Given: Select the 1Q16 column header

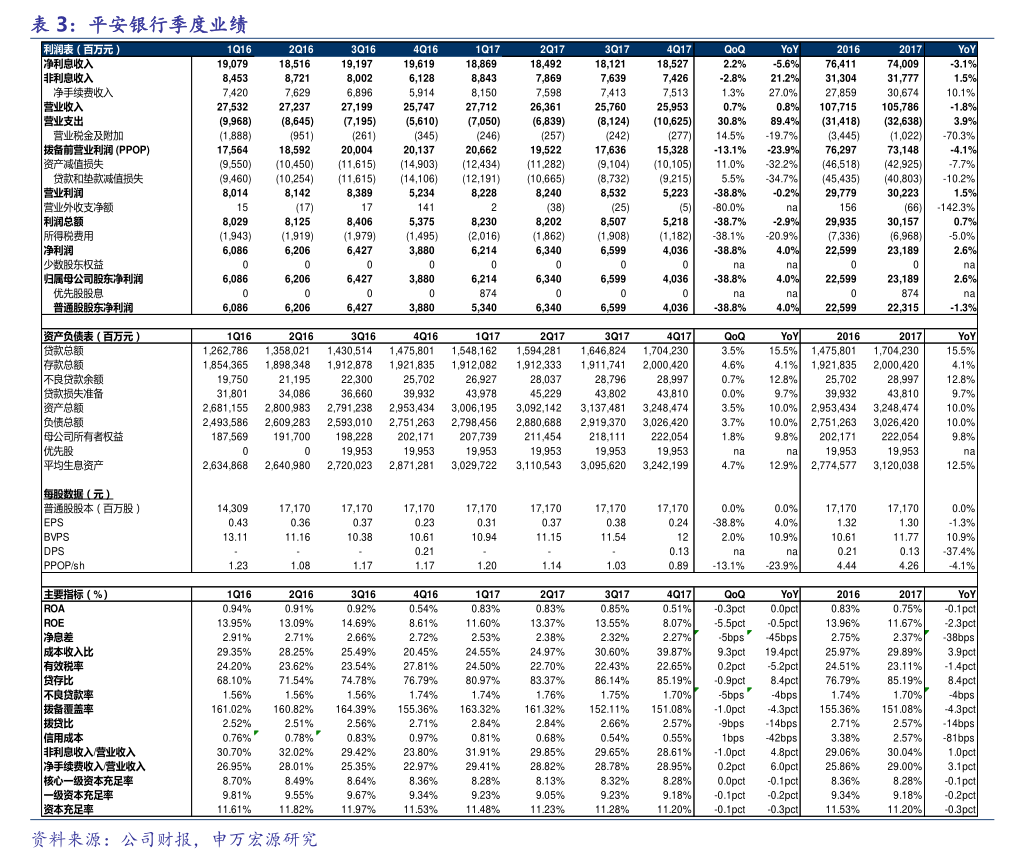Looking at the screenshot, I should pyautogui.click(x=239, y=49).
